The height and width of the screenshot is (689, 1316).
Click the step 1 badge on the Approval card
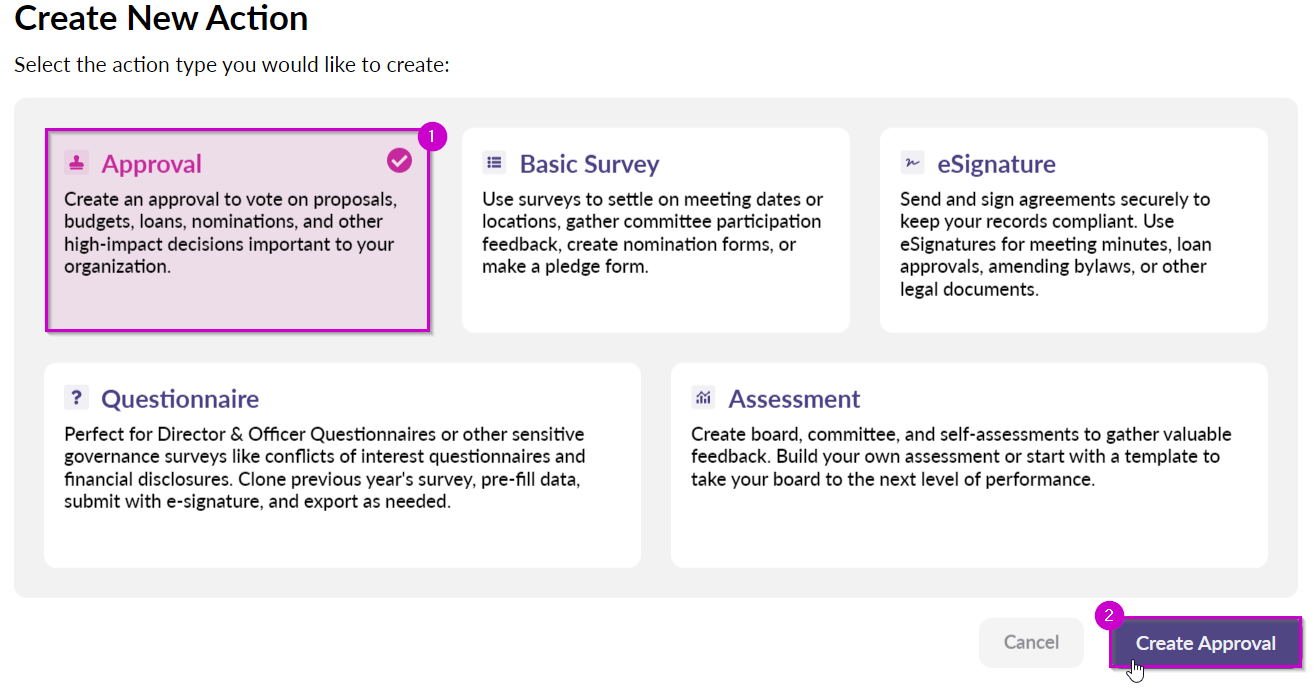[x=431, y=136]
